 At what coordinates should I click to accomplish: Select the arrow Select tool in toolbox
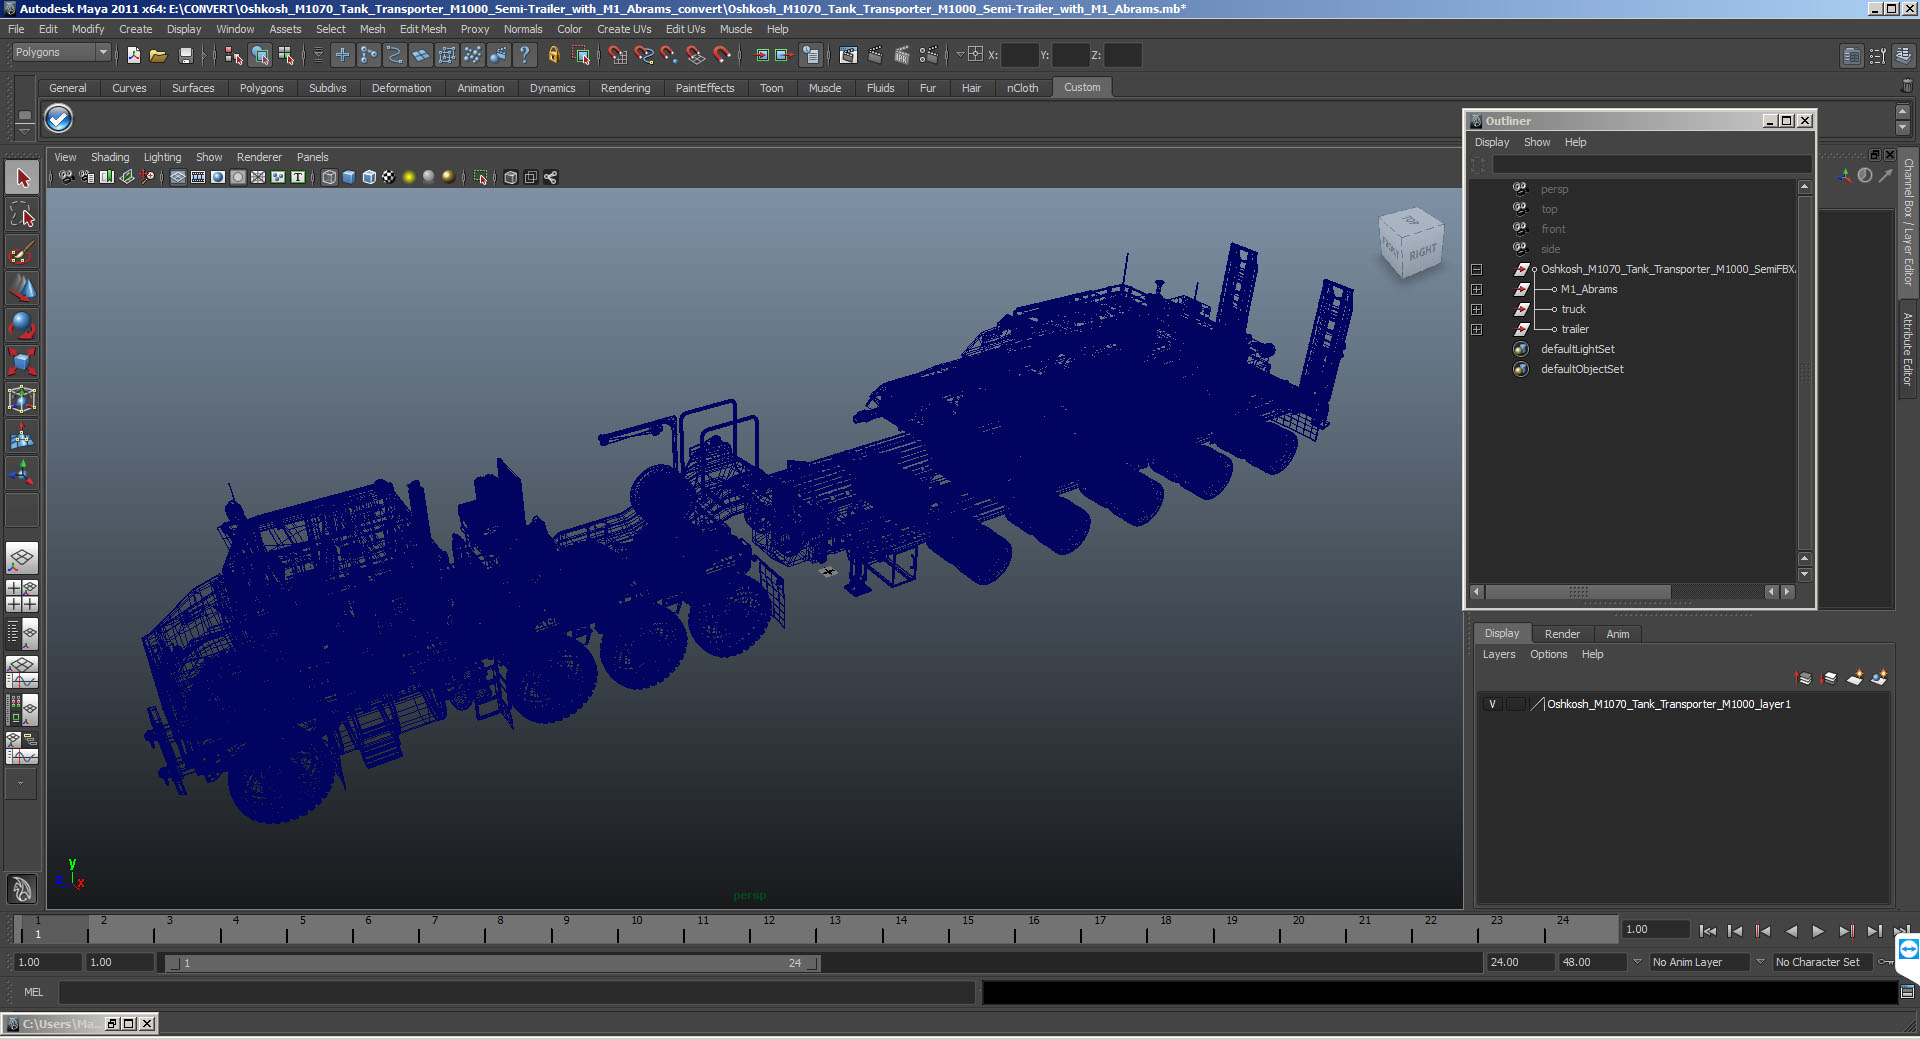(x=22, y=178)
